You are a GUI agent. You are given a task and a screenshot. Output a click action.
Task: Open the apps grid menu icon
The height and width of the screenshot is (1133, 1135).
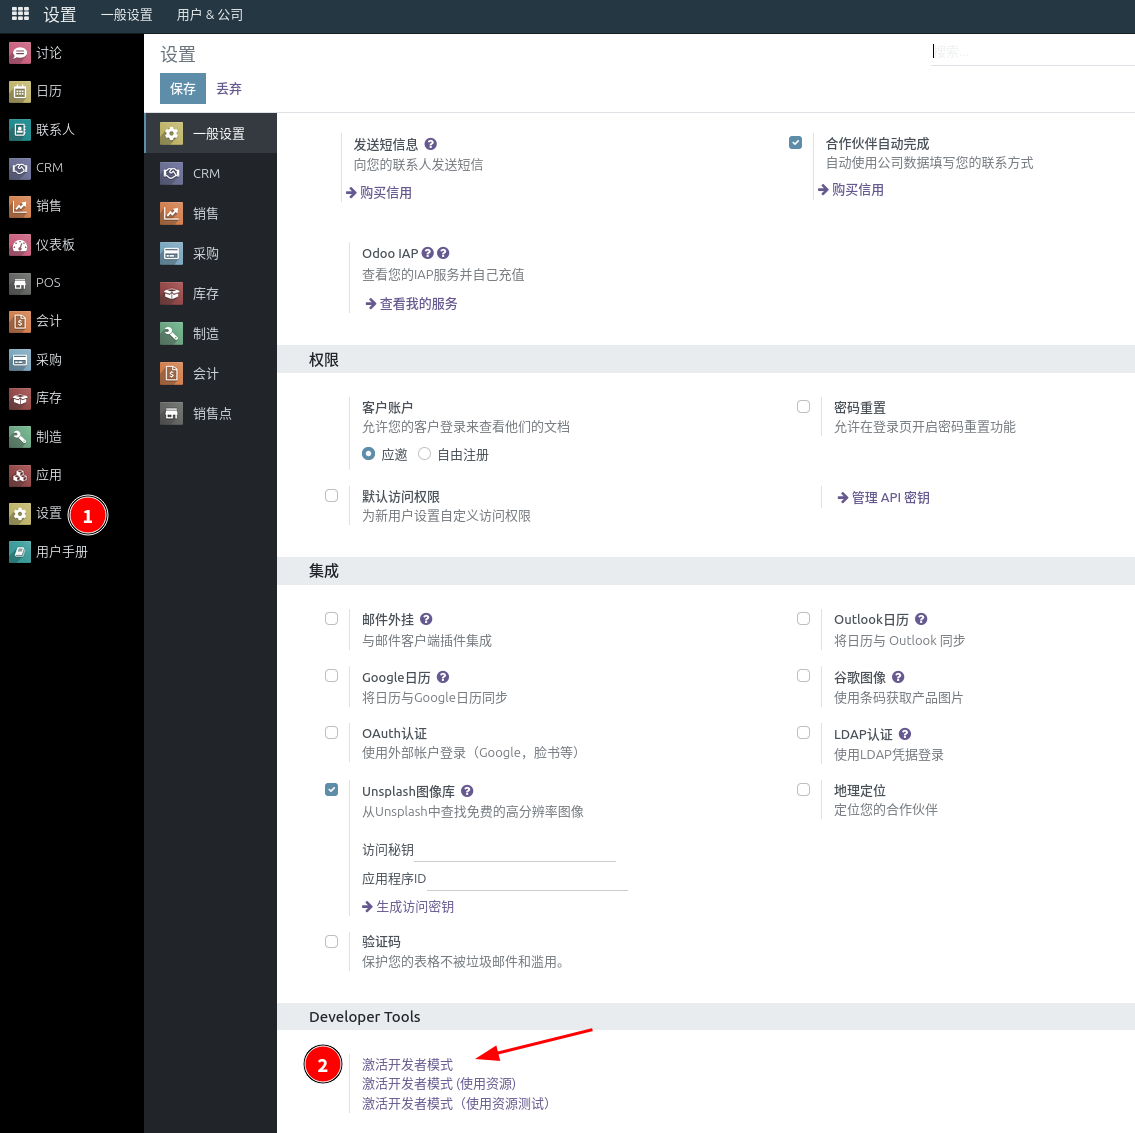click(20, 14)
